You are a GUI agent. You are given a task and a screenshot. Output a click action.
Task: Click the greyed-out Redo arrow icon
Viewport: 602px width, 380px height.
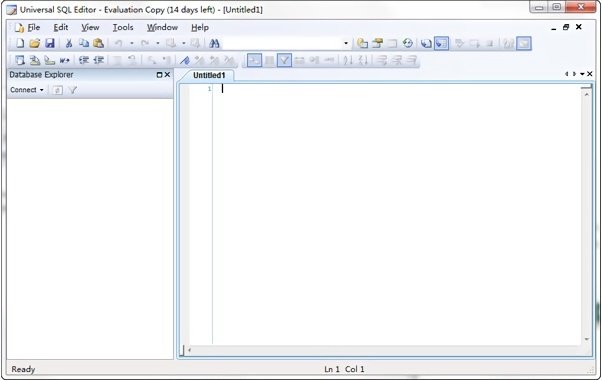point(145,43)
